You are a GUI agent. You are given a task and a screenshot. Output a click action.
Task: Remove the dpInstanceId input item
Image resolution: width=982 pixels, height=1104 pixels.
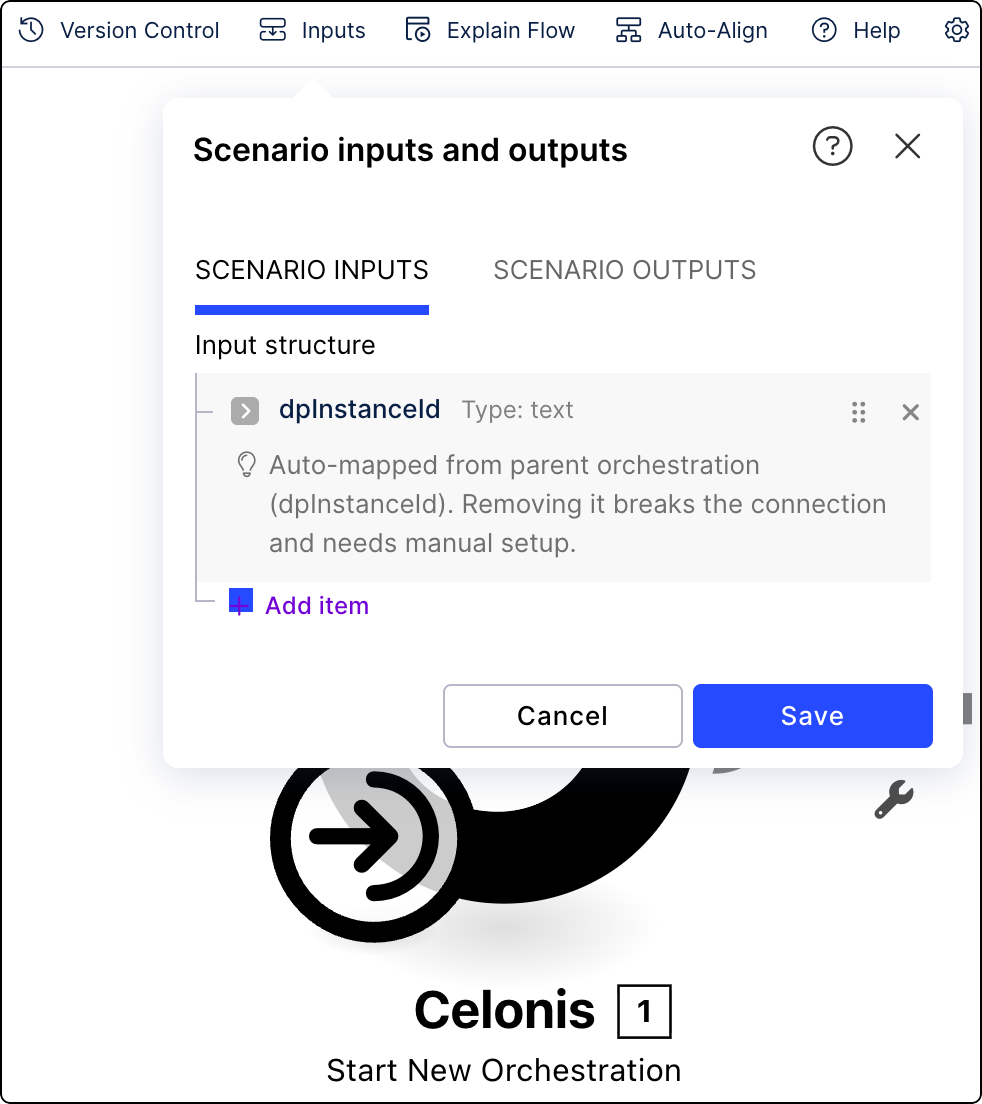tap(910, 412)
